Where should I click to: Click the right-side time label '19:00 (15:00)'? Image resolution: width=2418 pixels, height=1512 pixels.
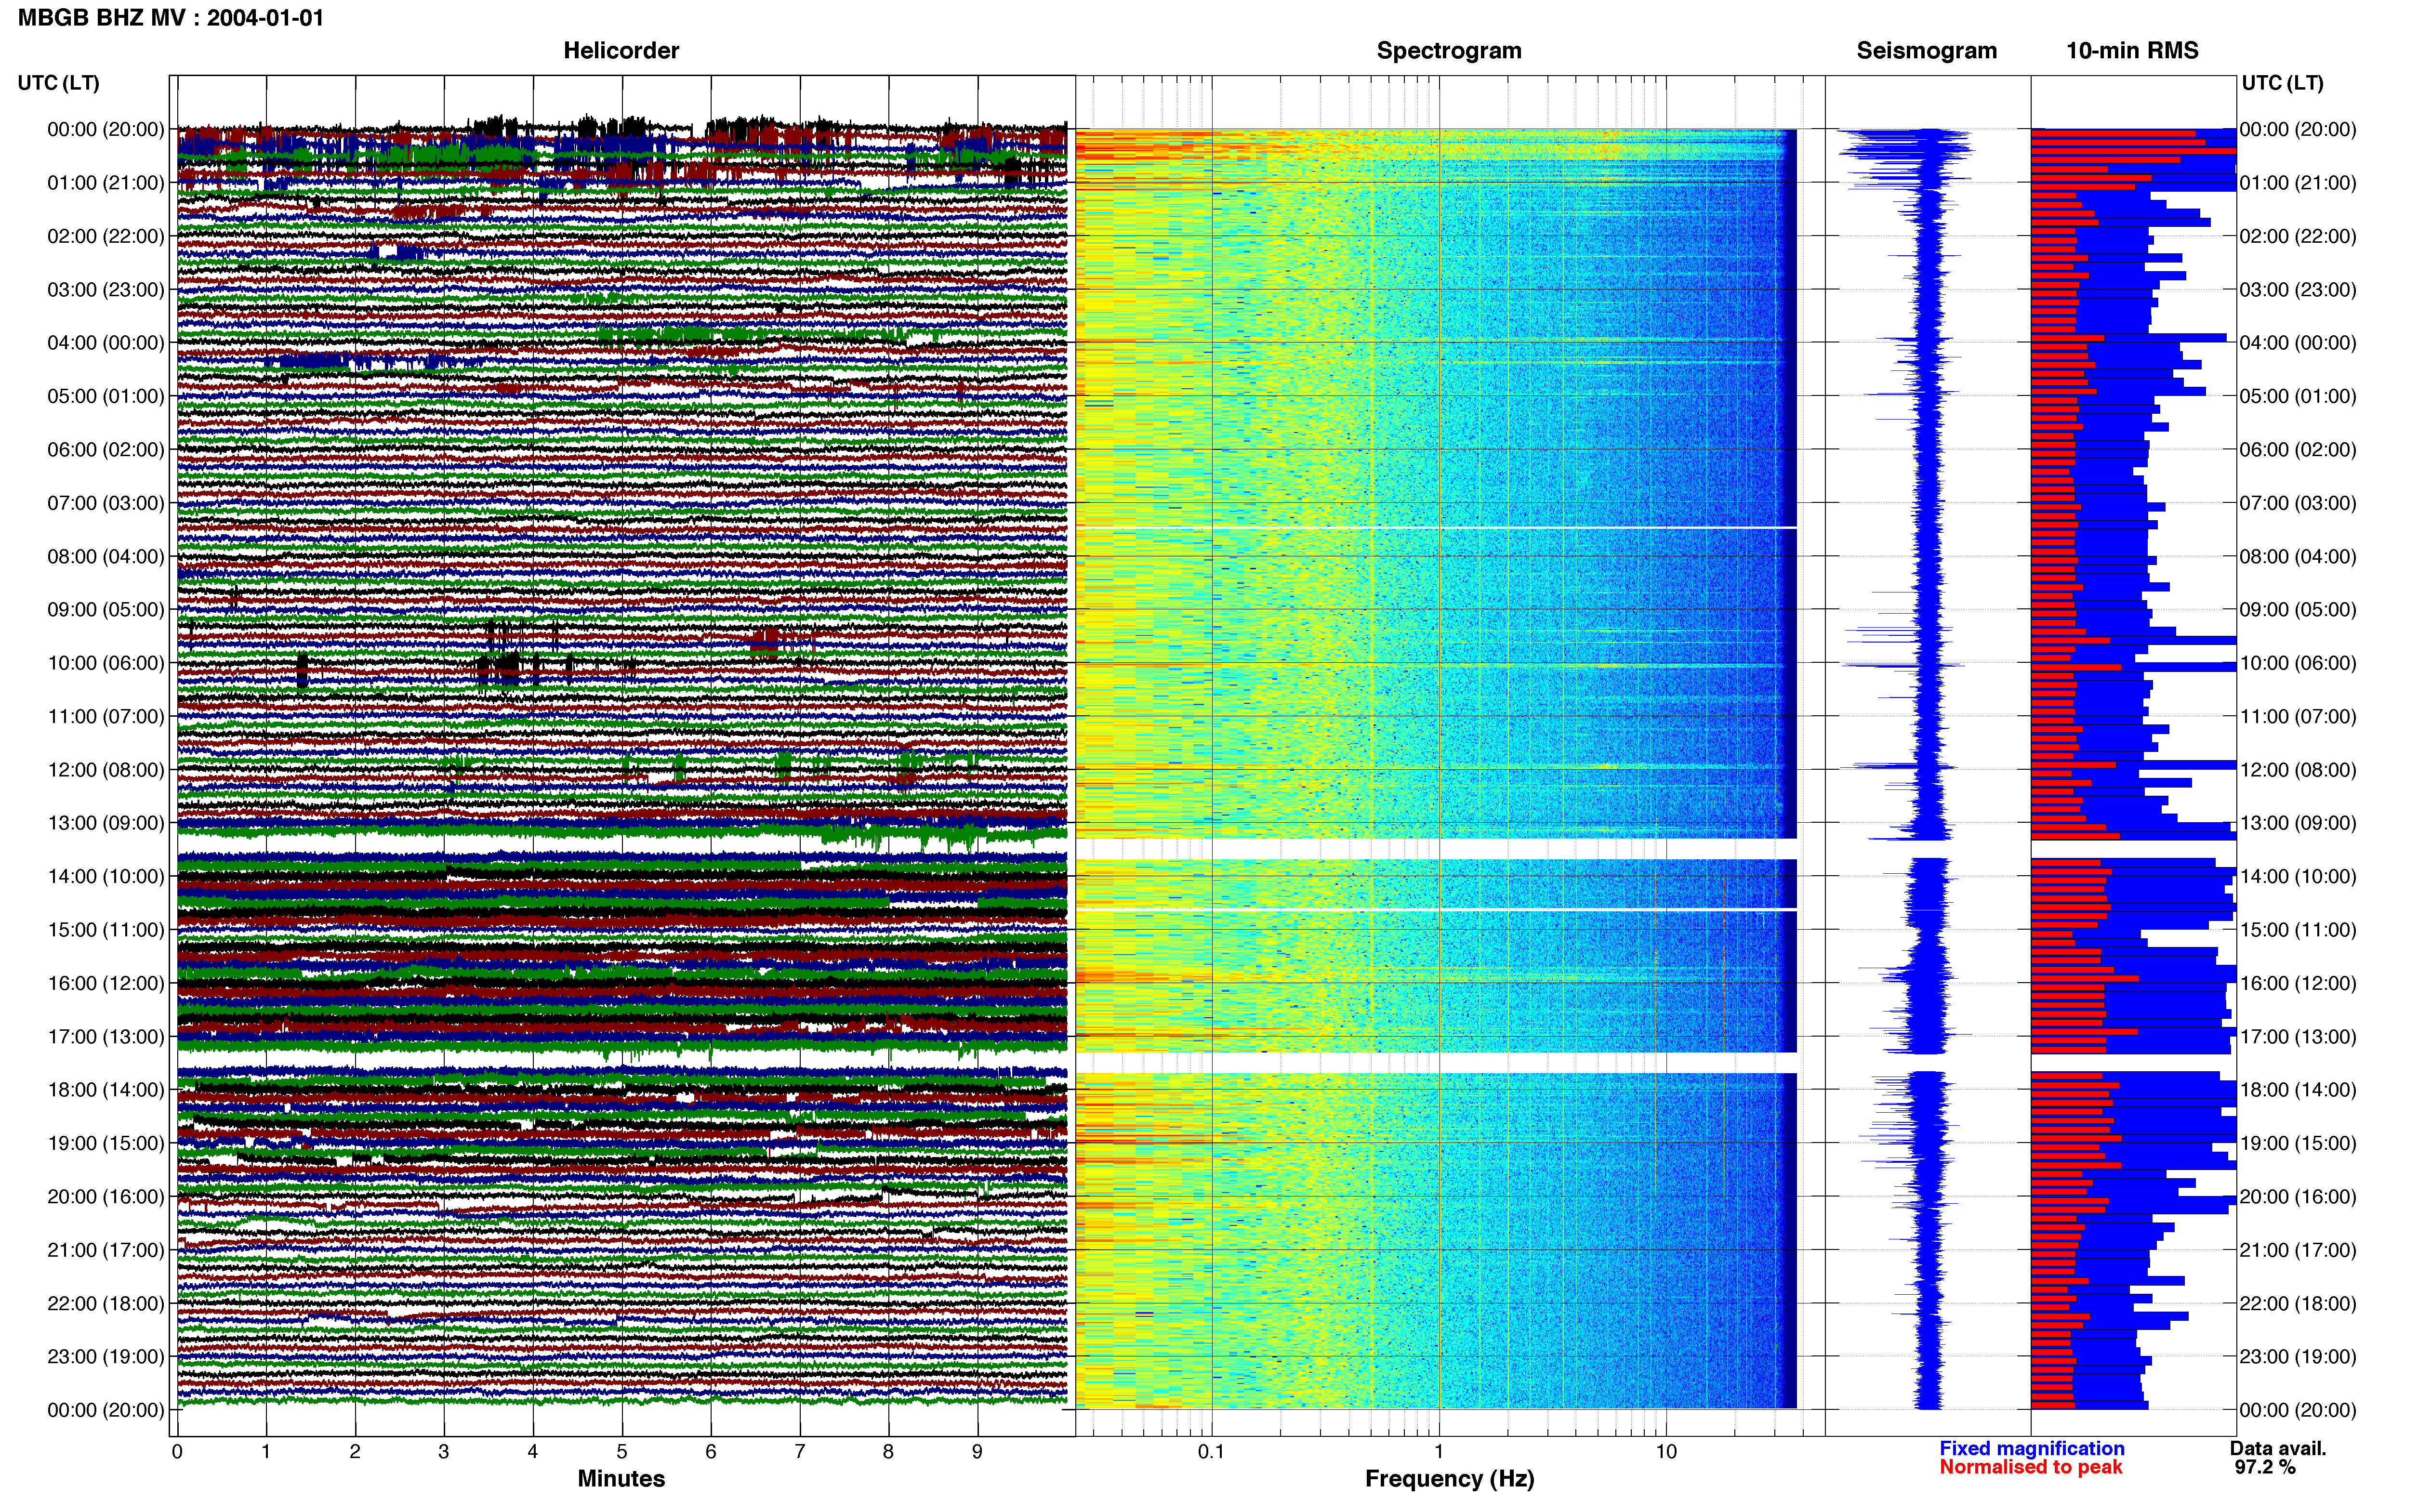(x=2298, y=1143)
